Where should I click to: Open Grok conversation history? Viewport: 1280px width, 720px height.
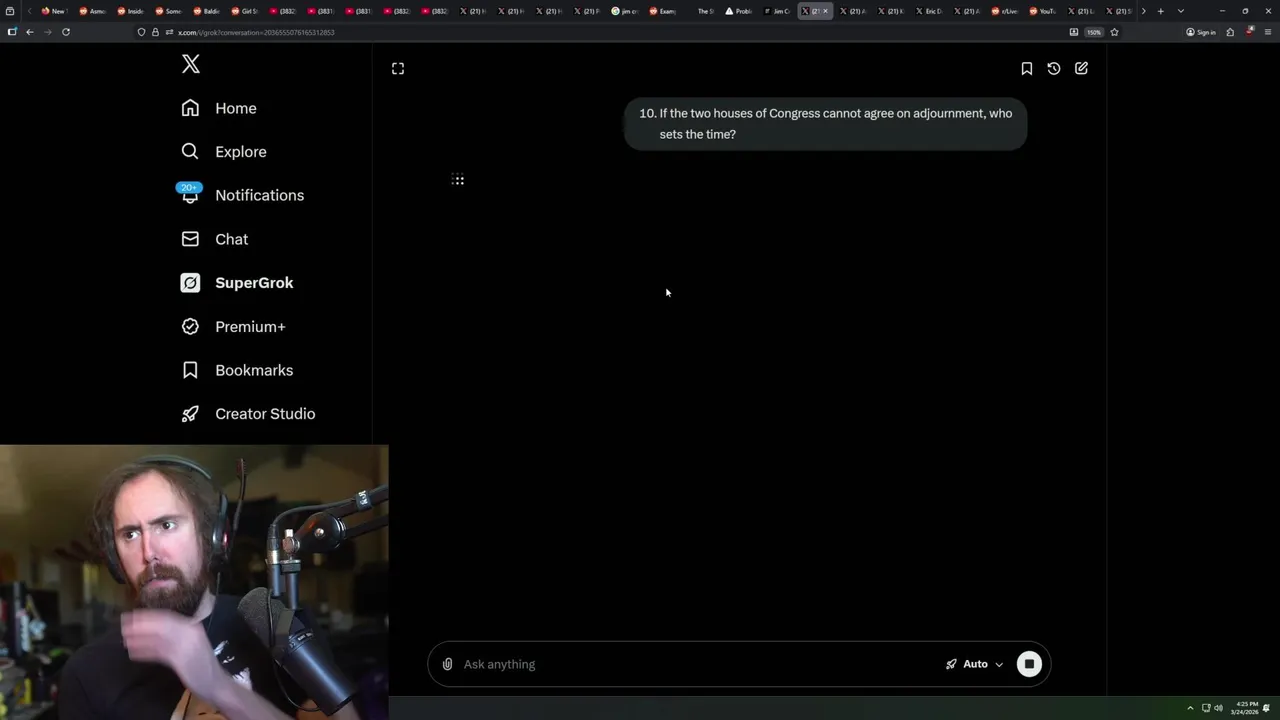(x=1054, y=68)
